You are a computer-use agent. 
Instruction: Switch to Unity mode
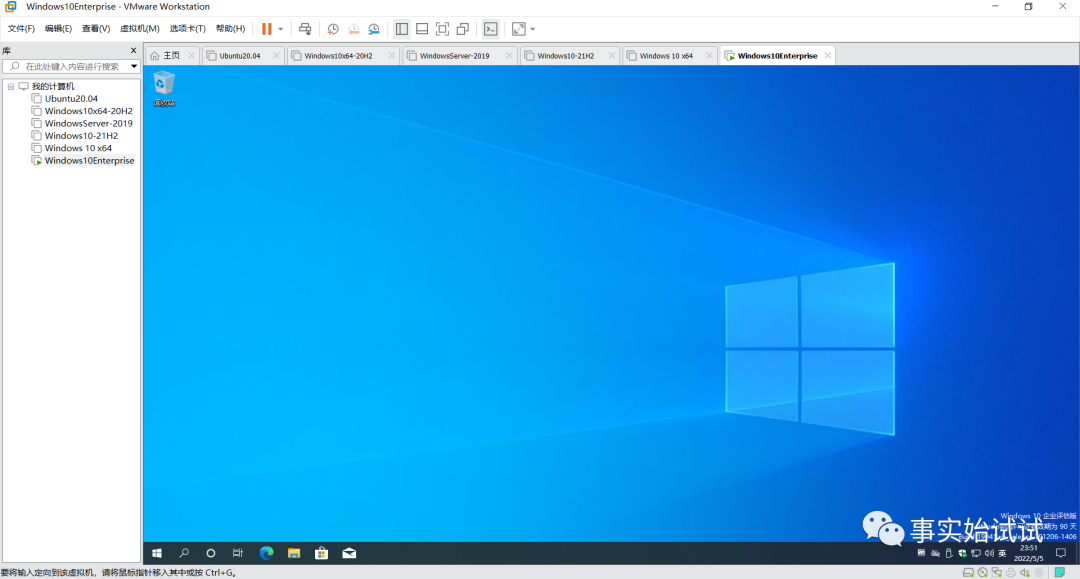click(463, 29)
